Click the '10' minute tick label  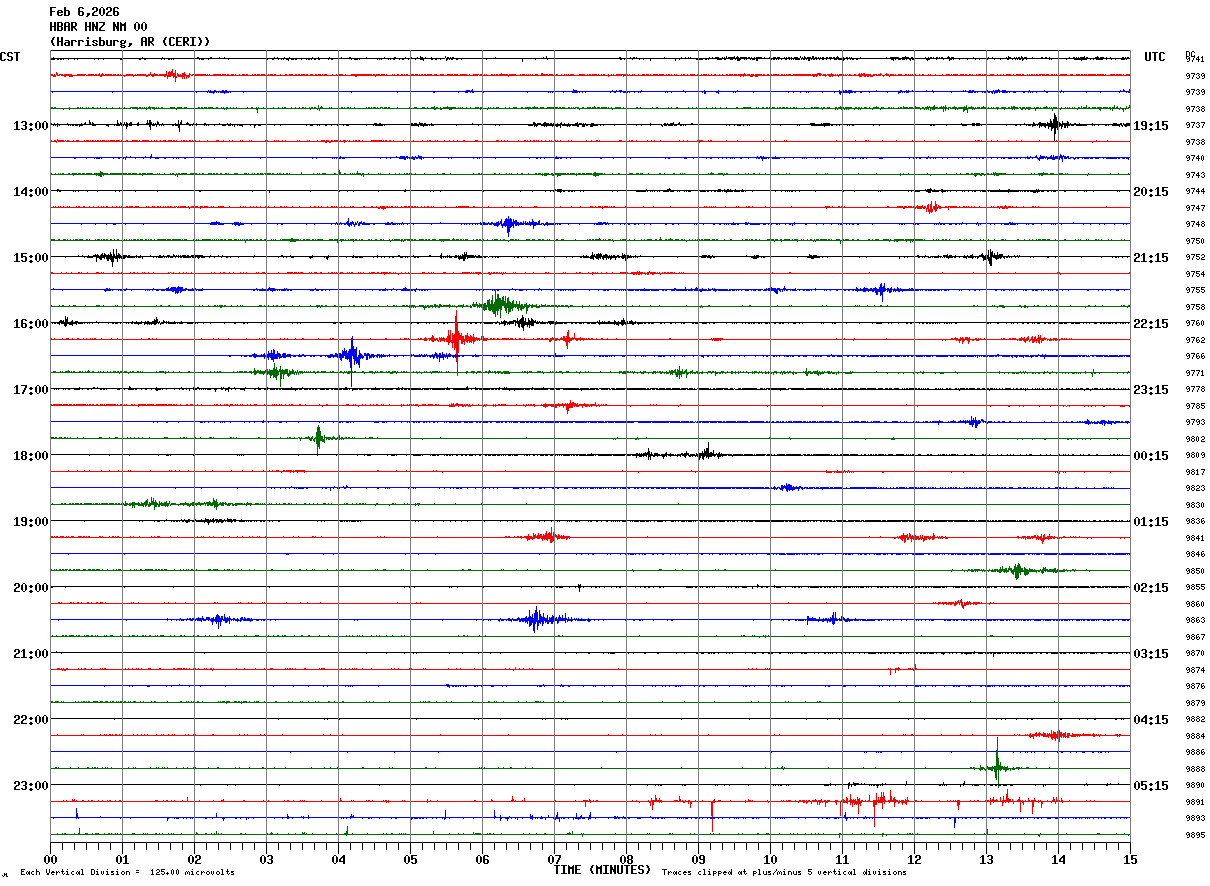(x=770, y=859)
